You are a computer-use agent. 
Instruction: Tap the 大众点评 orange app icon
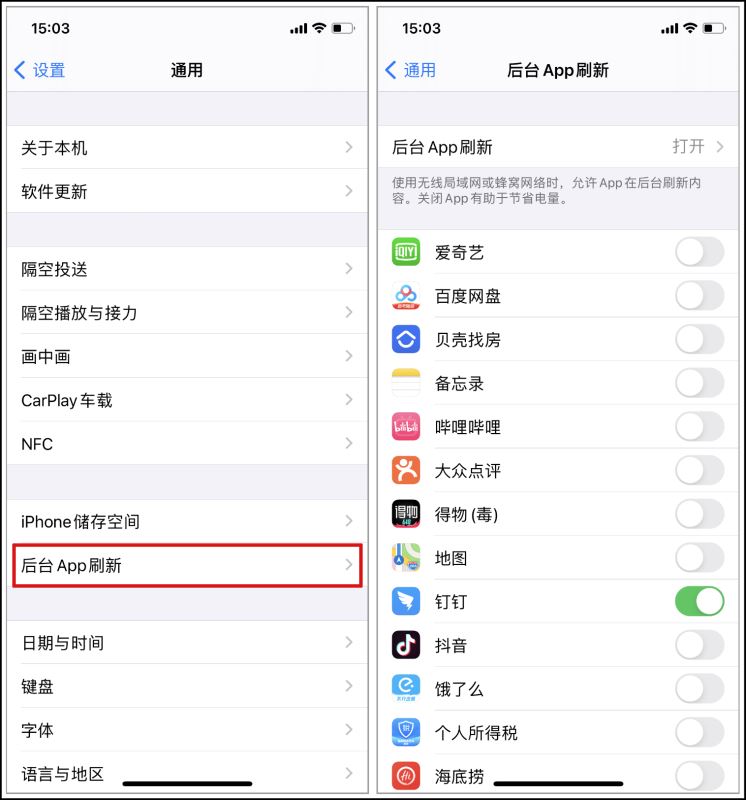[406, 470]
